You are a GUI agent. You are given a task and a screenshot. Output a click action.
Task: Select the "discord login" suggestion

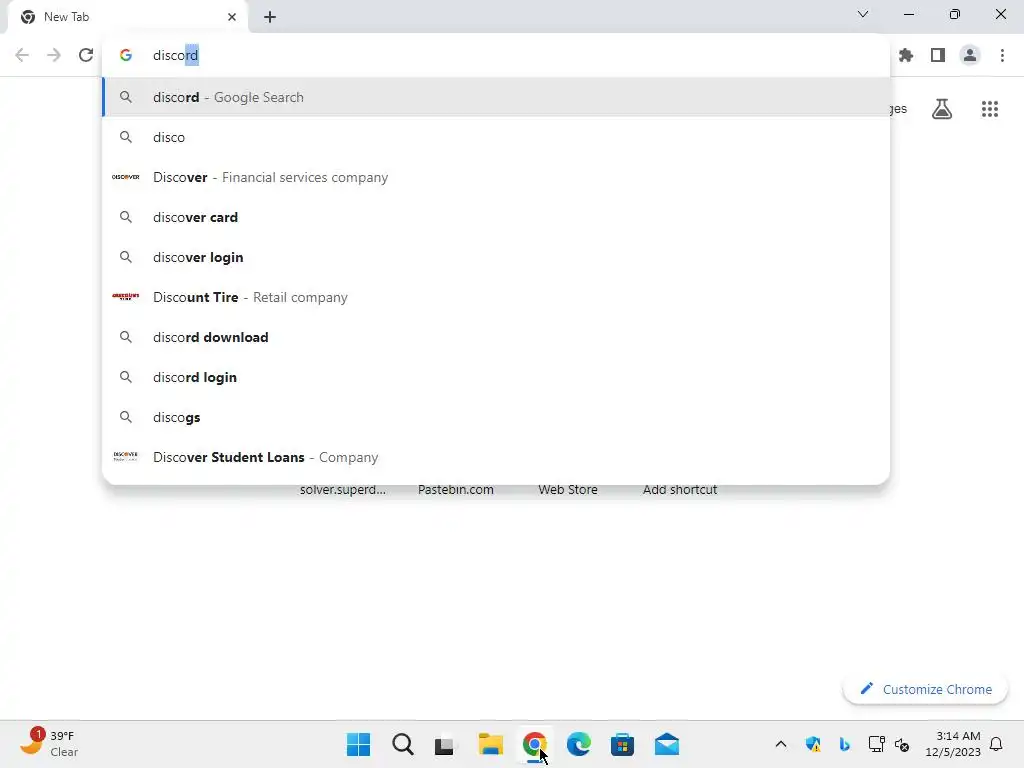[496, 377]
